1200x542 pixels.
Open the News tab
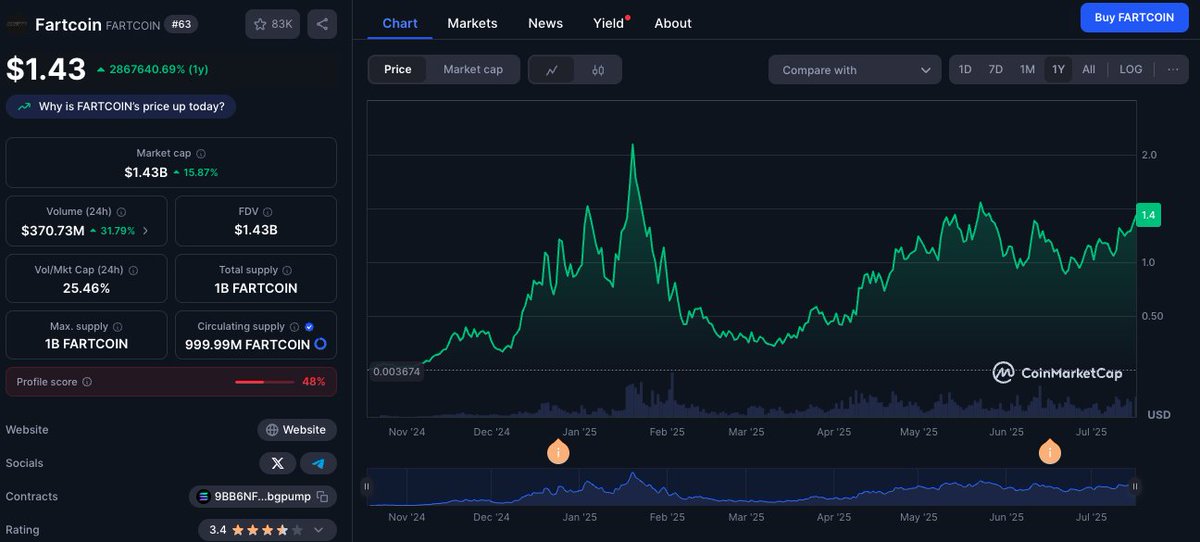545,23
